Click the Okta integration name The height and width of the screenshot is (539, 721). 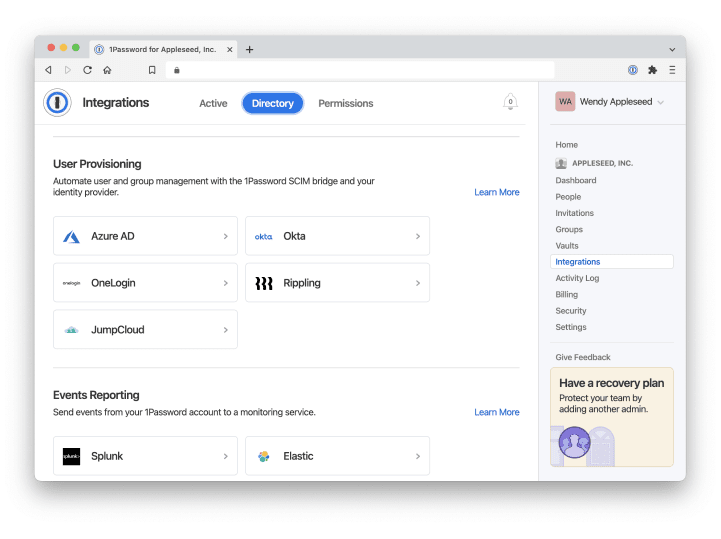[294, 236]
